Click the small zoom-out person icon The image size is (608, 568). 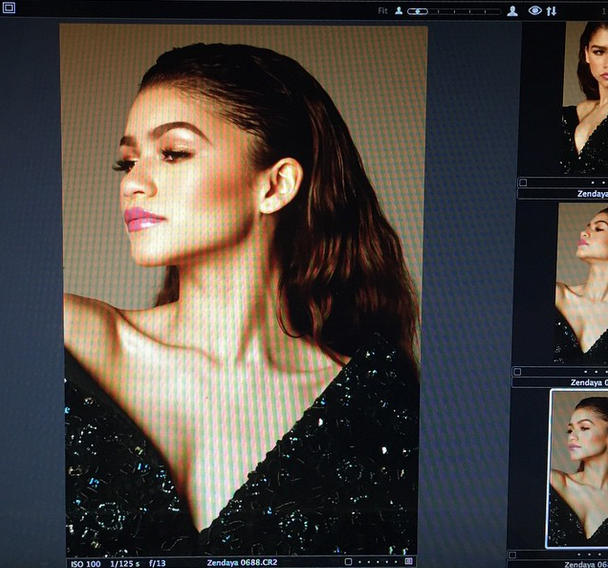pyautogui.click(x=398, y=11)
